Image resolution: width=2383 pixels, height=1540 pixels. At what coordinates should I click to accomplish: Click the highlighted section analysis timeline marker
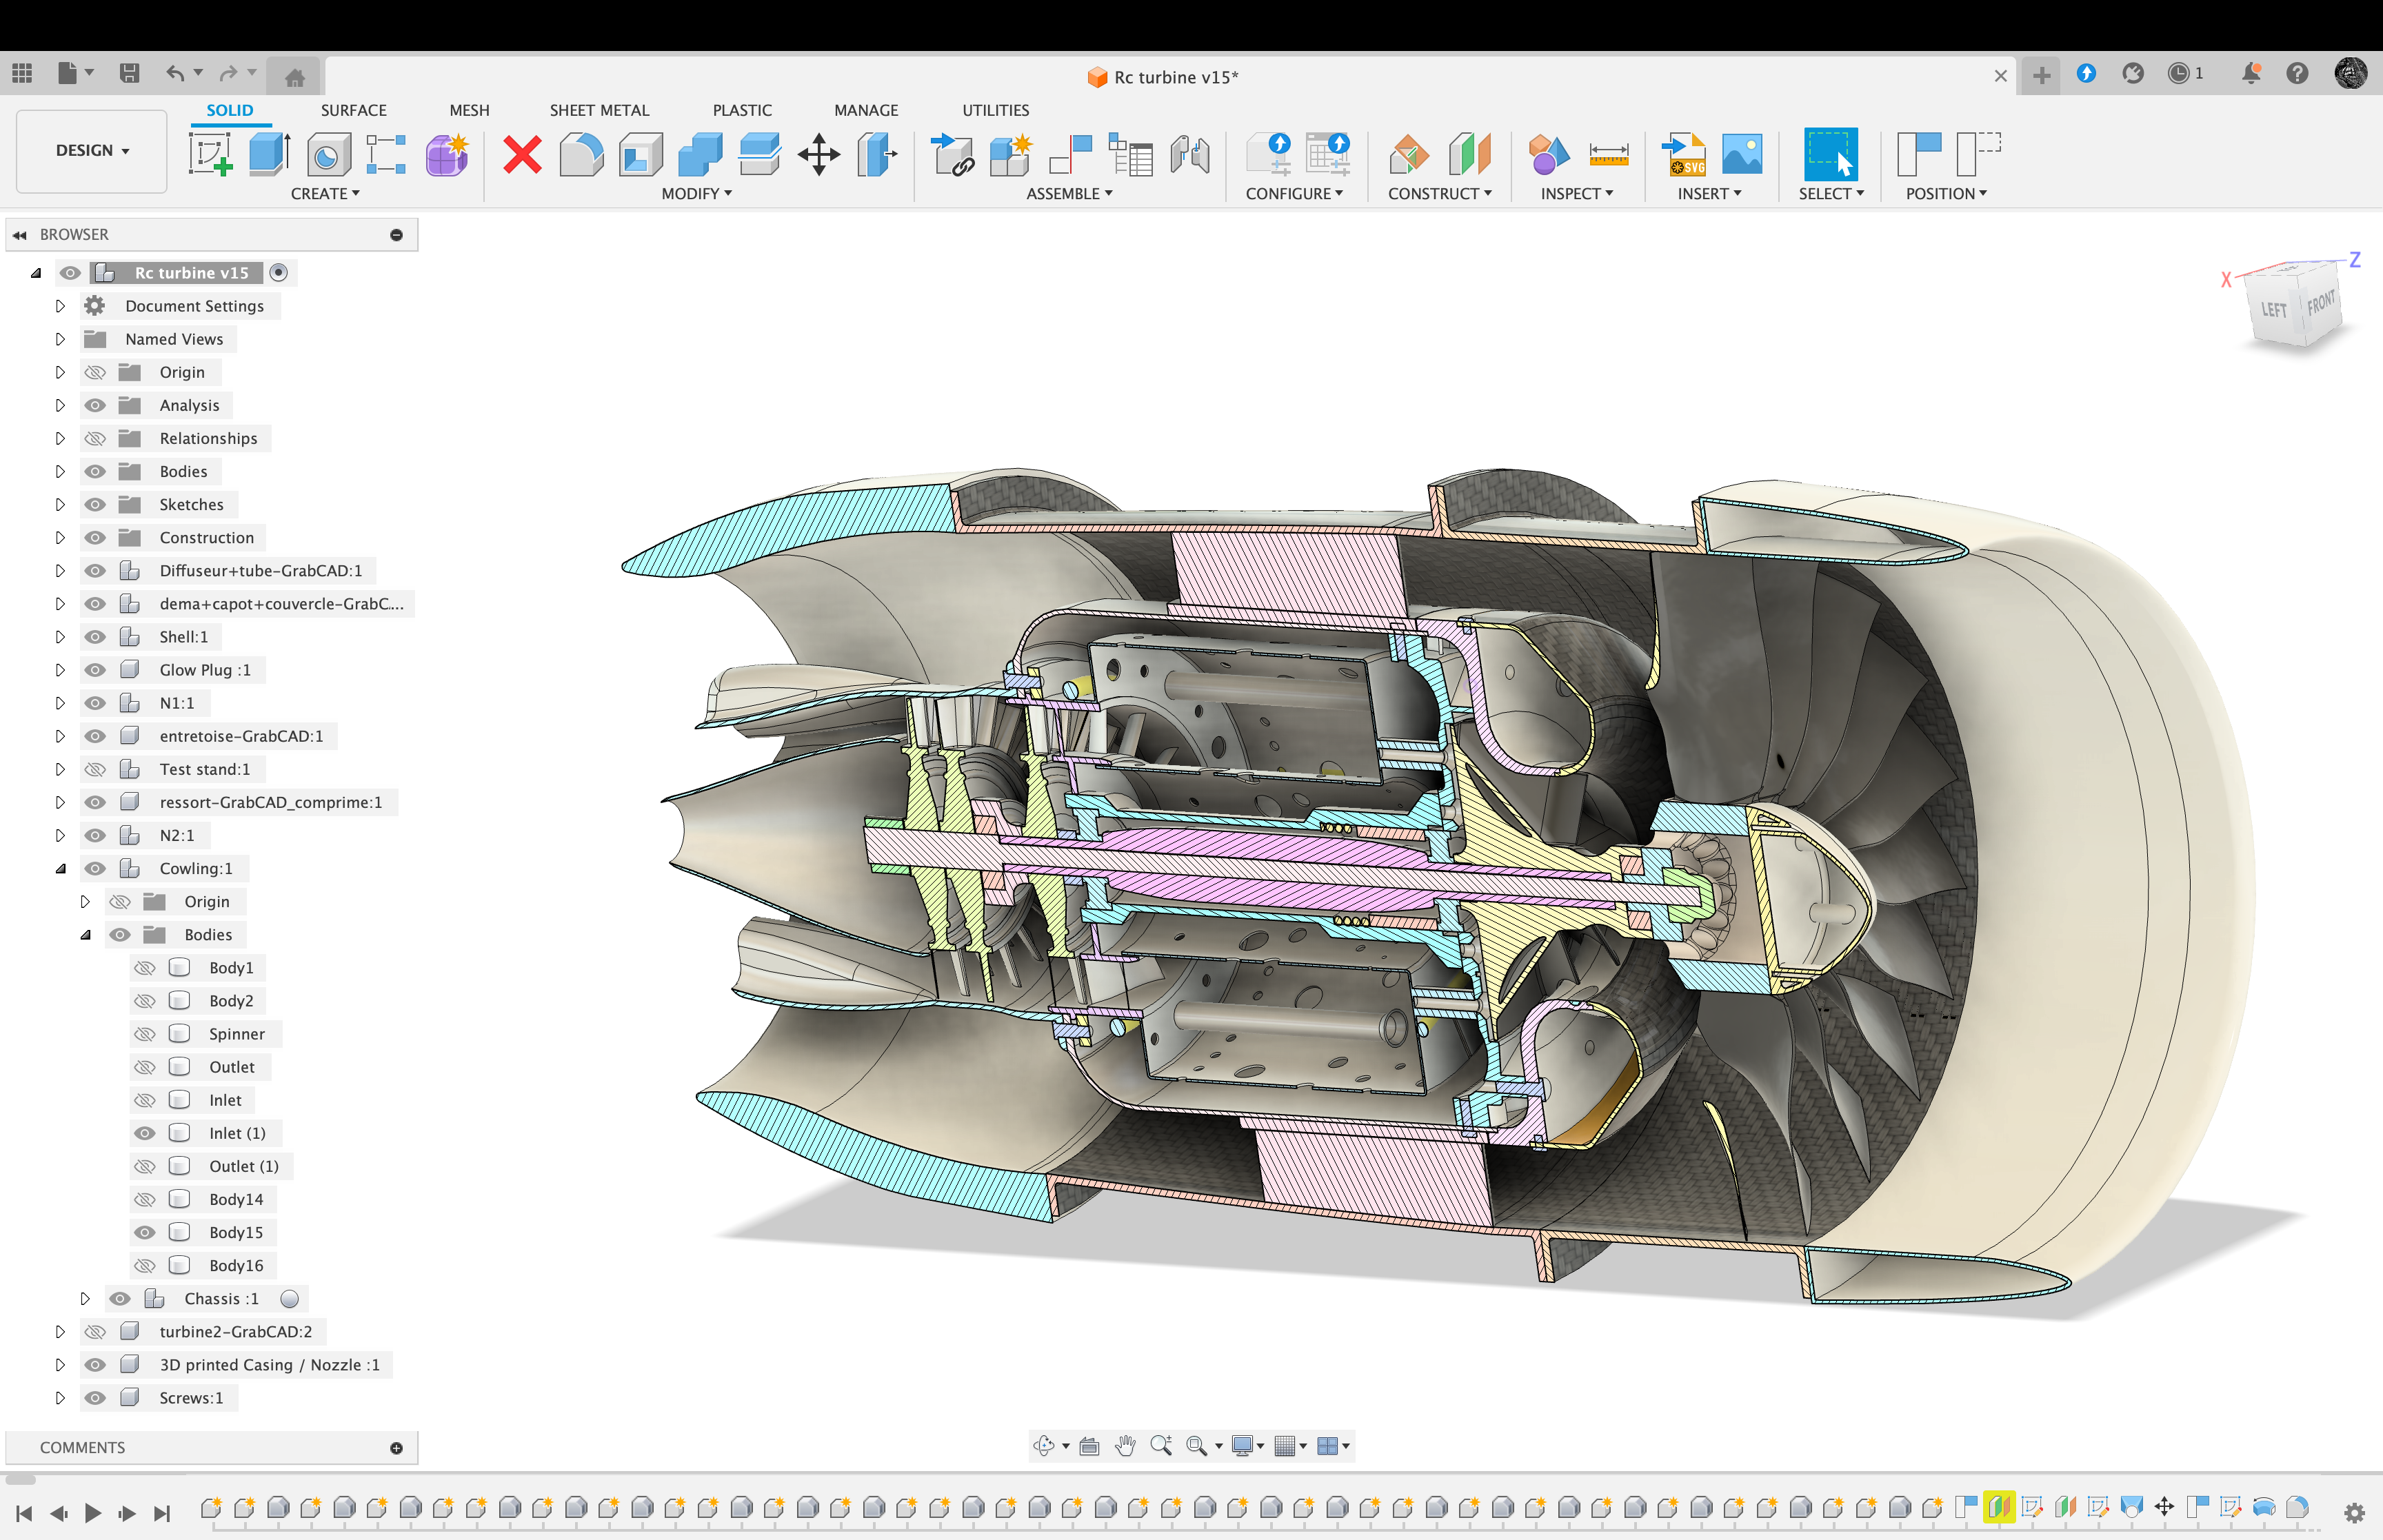tap(1999, 1506)
